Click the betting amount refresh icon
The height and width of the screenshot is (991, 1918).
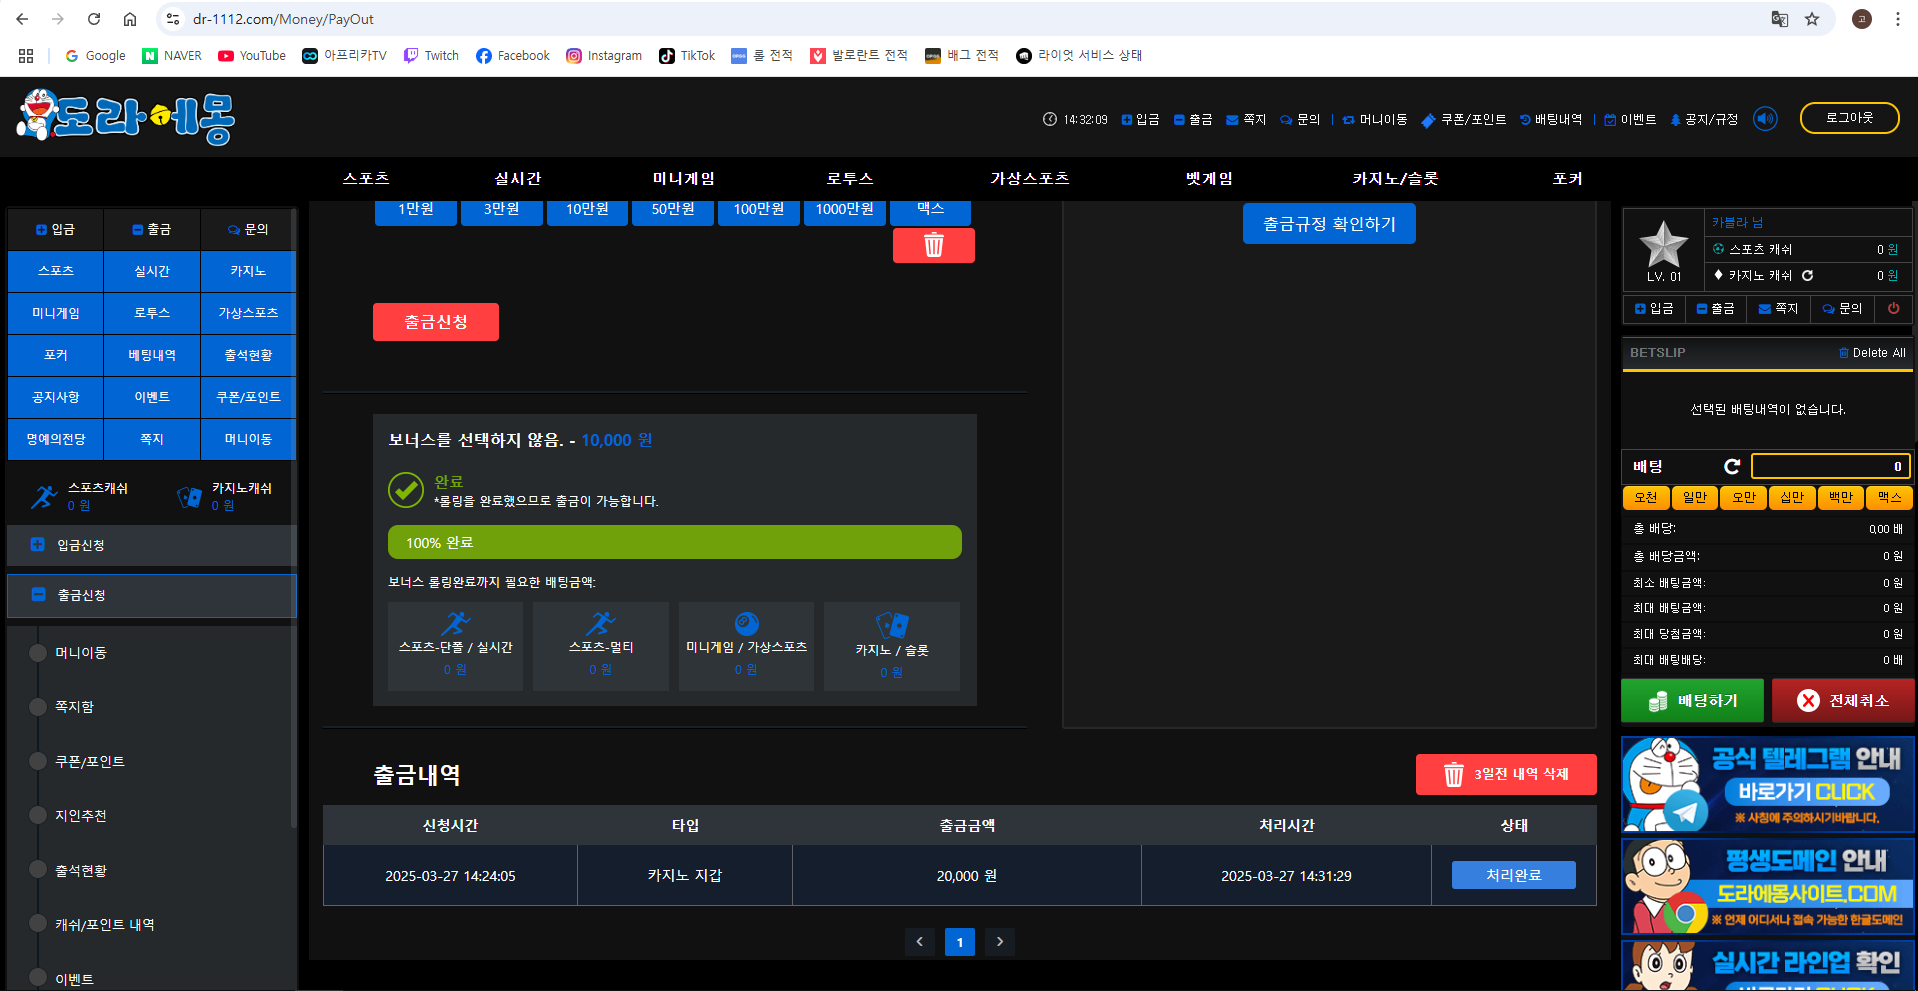(x=1732, y=466)
